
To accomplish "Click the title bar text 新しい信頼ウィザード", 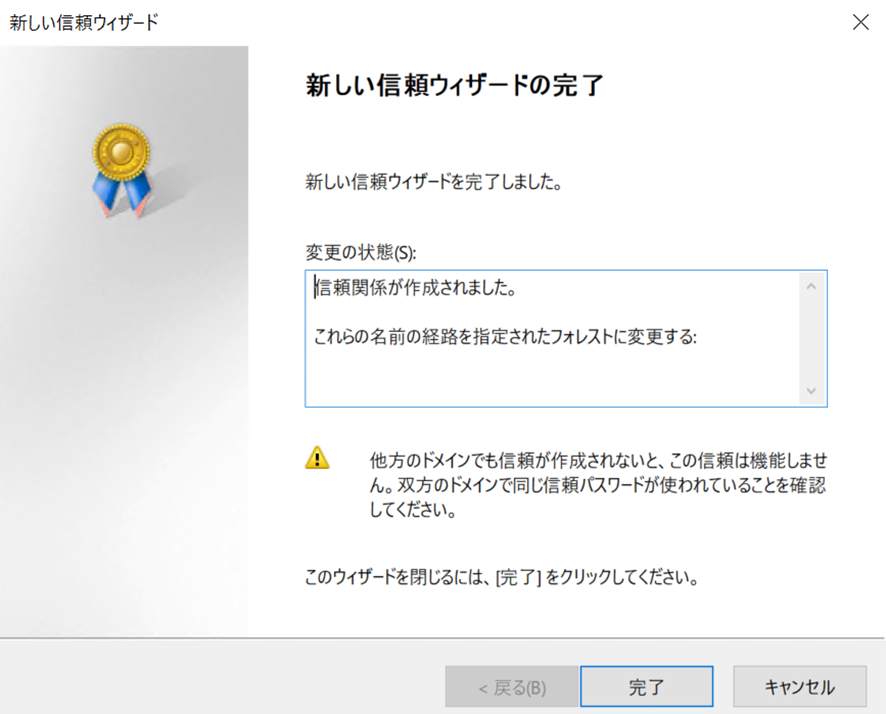I will (x=84, y=23).
